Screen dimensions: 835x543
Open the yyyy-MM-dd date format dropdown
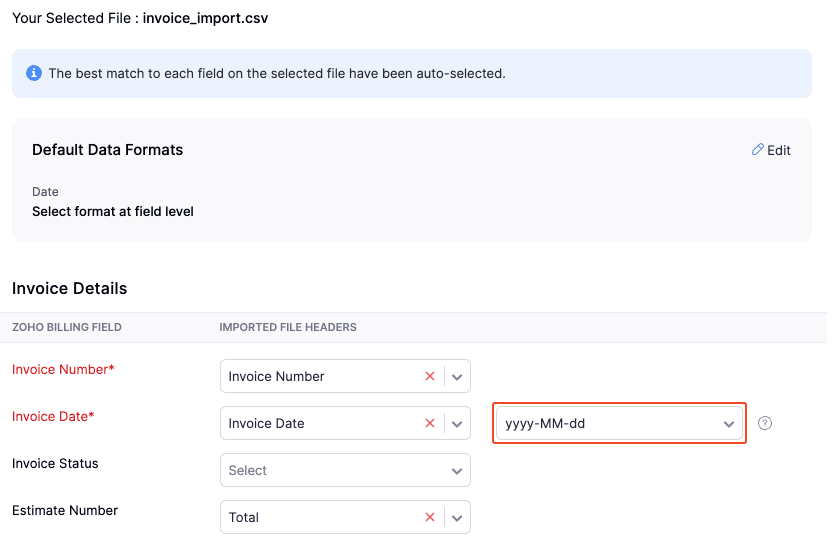620,423
